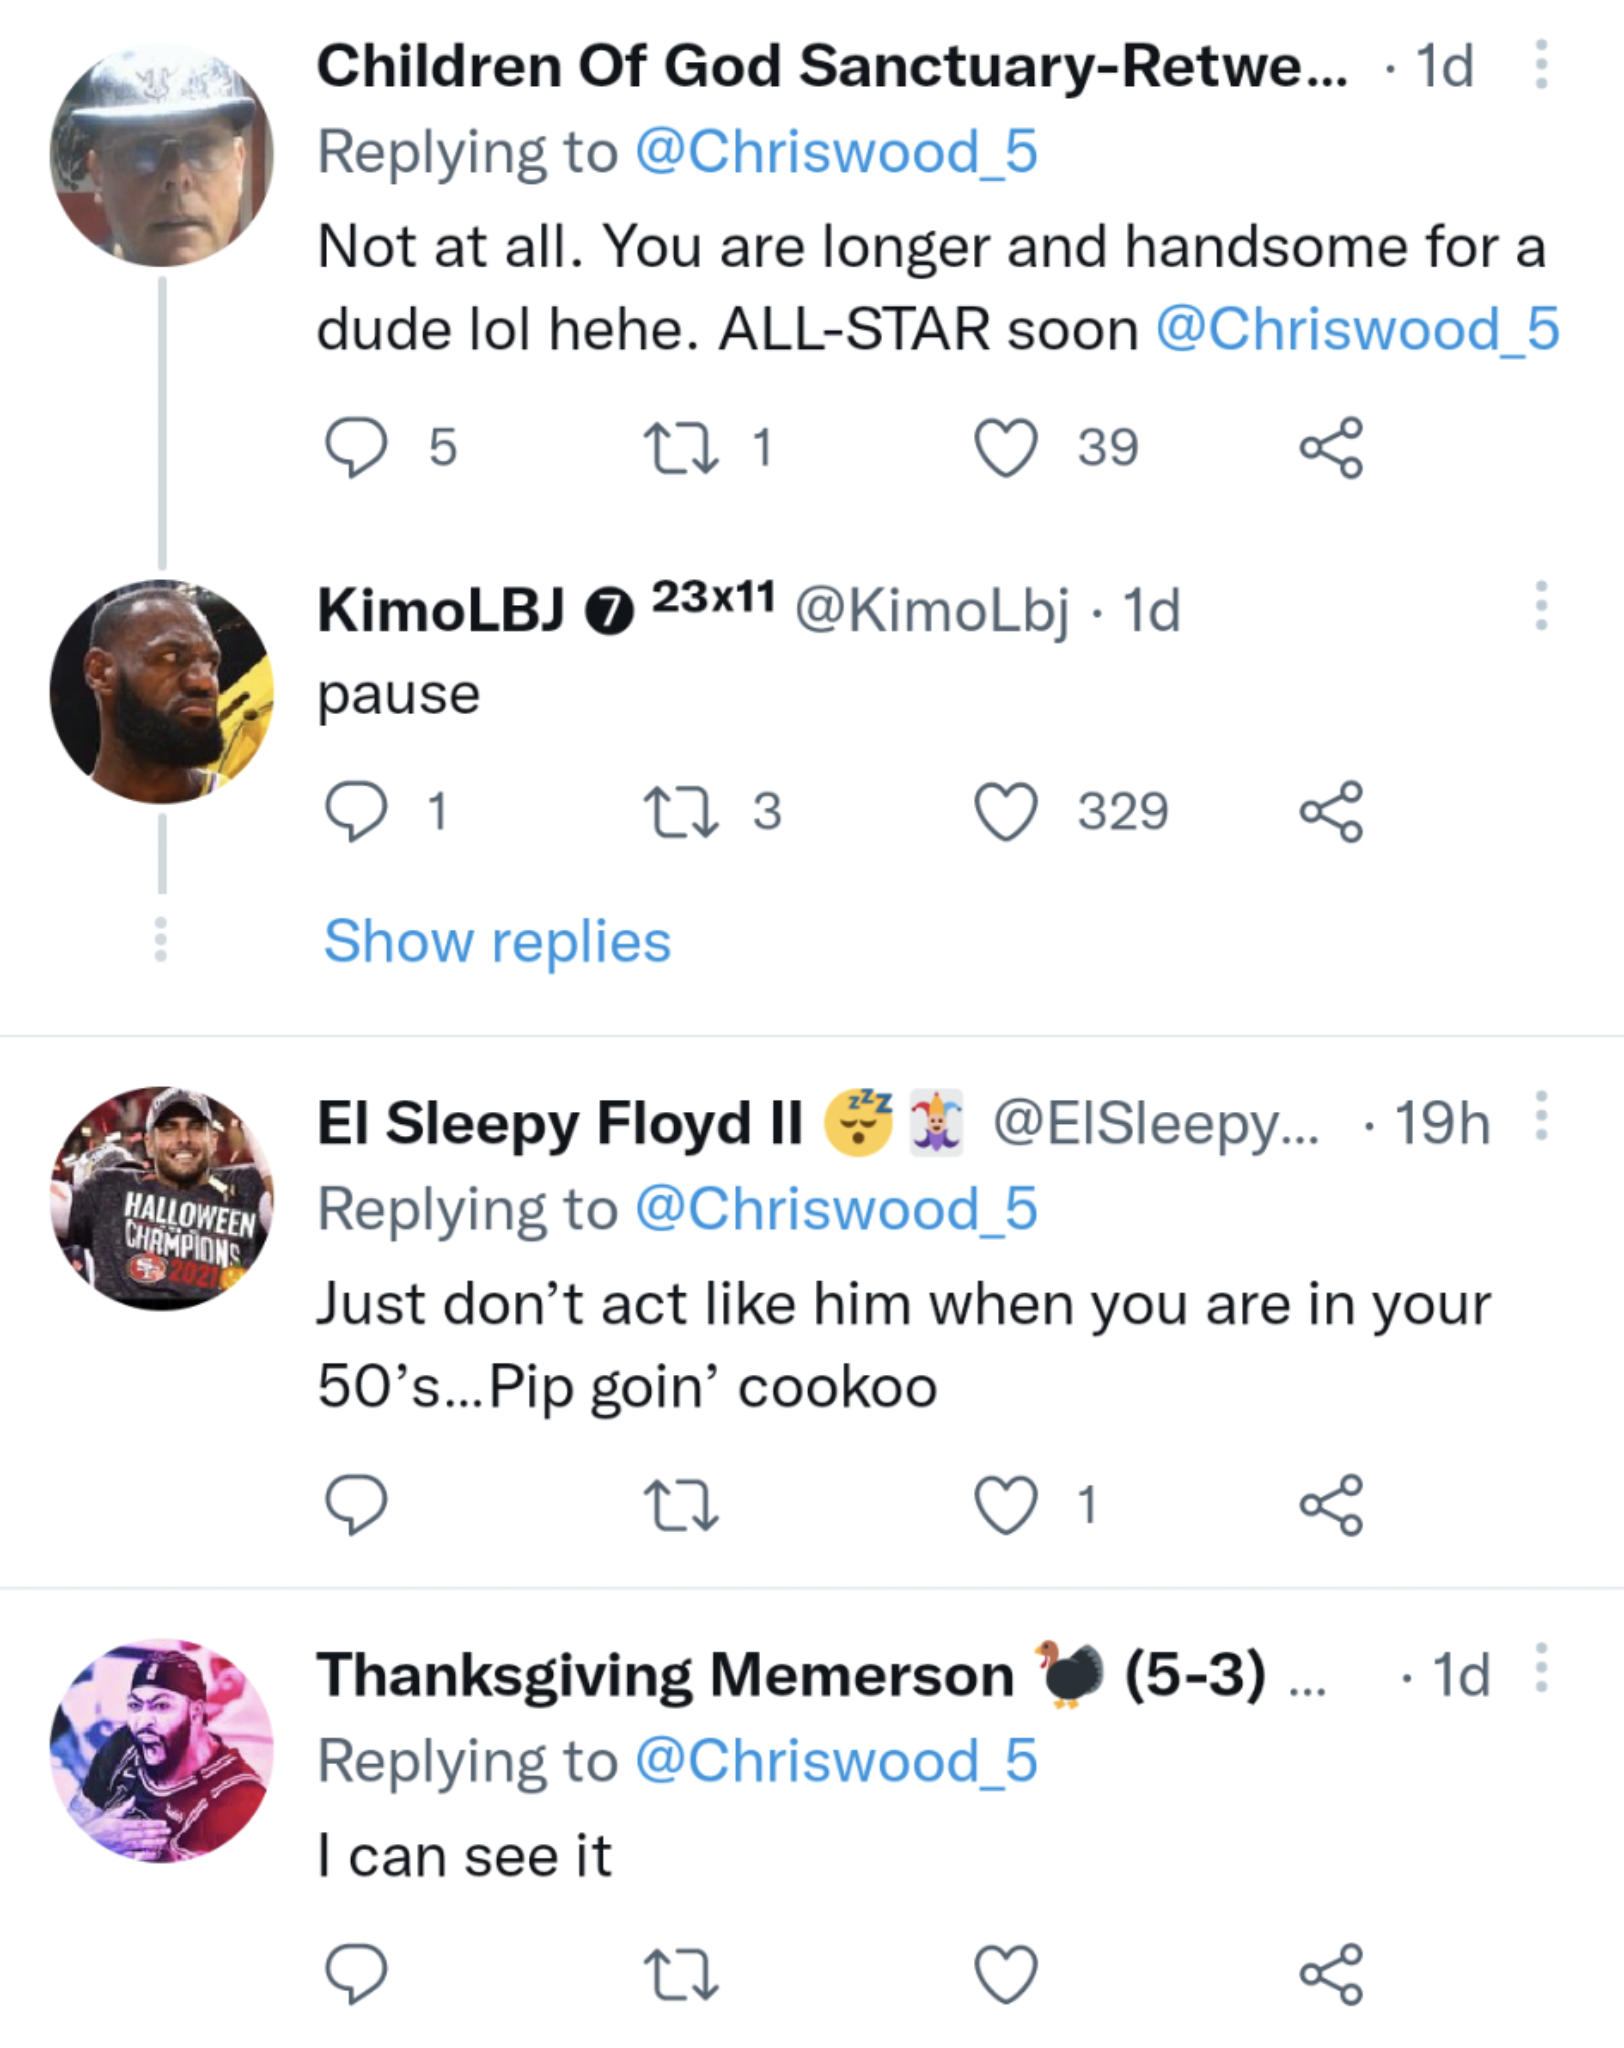Retweet the El Sleepy Floyd II reply
The image size is (1624, 2048).
(x=680, y=1505)
